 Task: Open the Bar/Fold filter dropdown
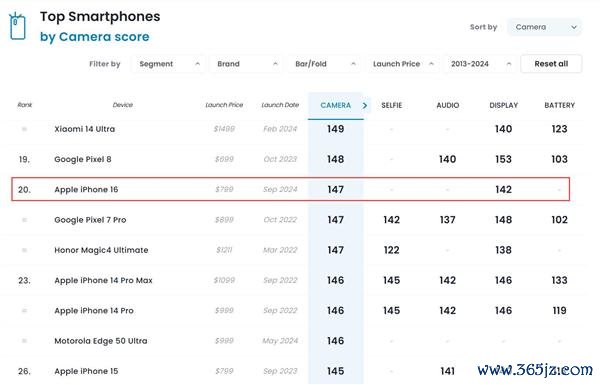click(324, 64)
